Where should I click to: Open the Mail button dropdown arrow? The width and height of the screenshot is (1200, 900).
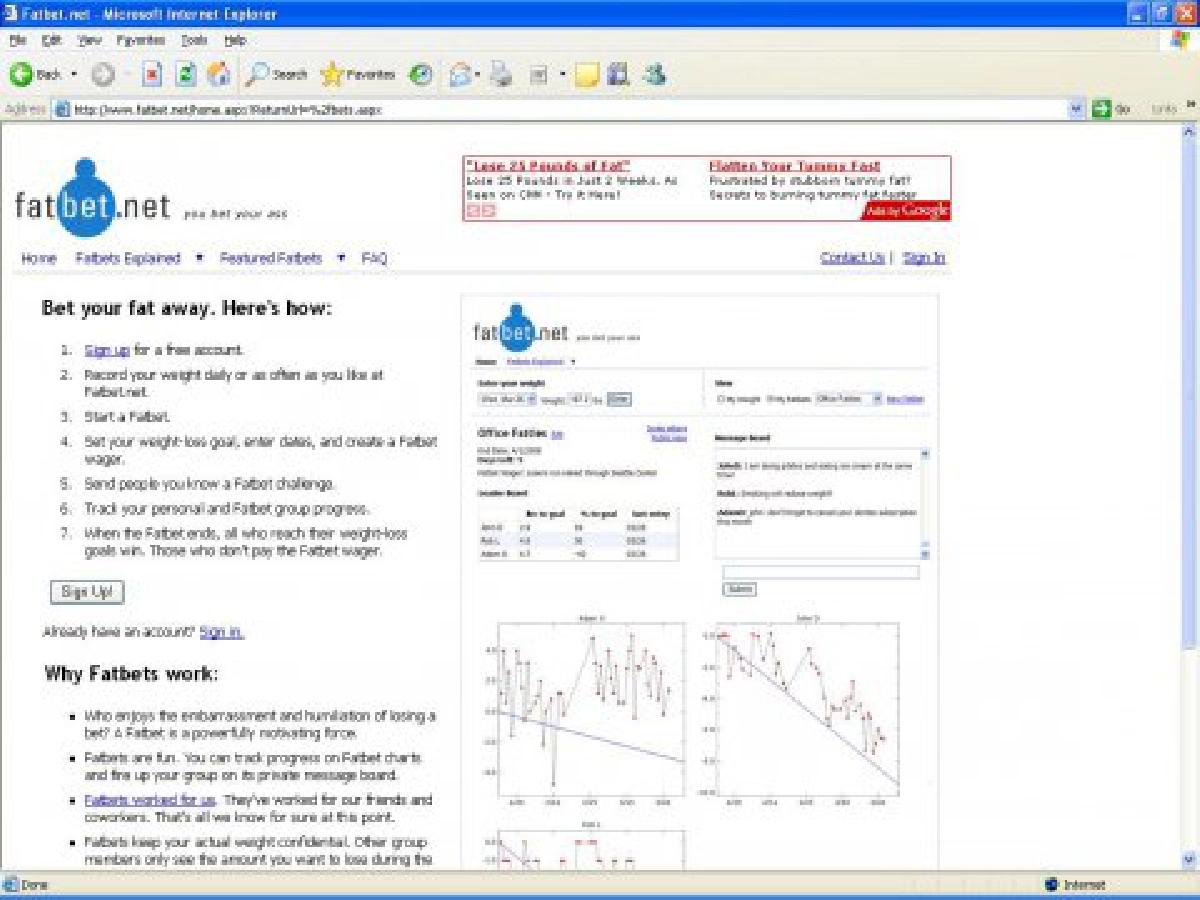click(477, 74)
